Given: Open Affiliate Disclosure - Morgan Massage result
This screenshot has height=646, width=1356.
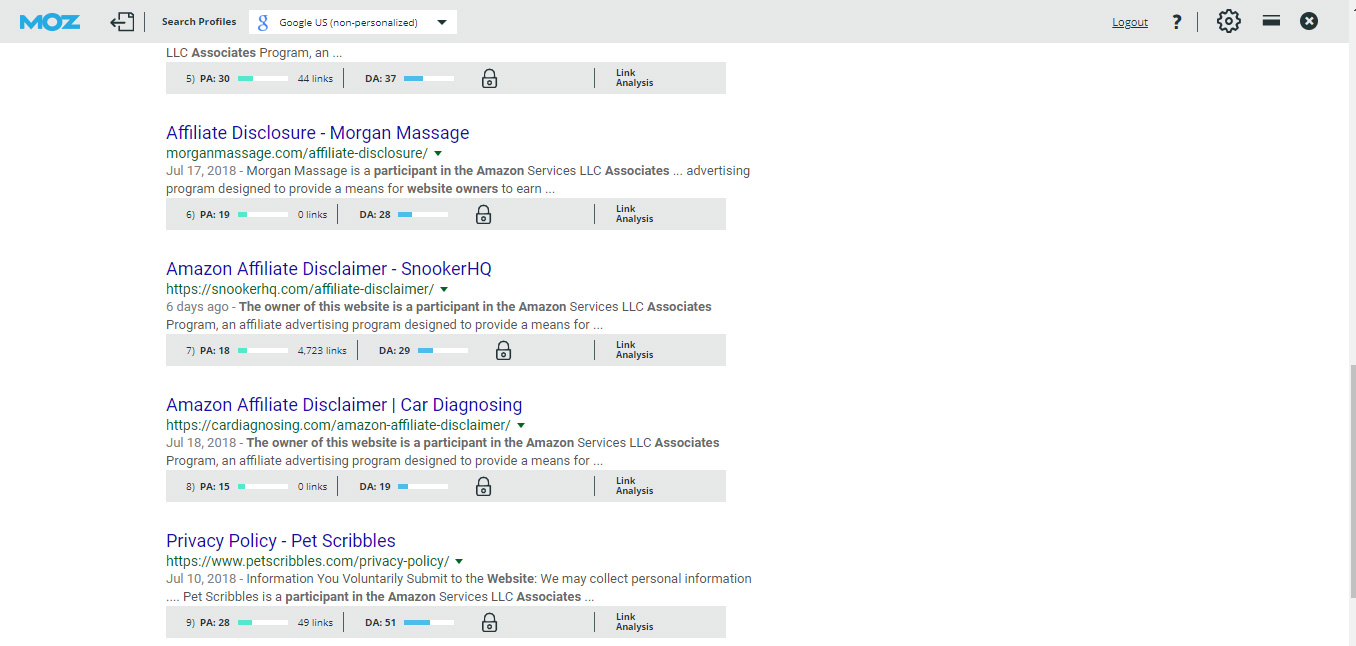Looking at the screenshot, I should coord(317,133).
